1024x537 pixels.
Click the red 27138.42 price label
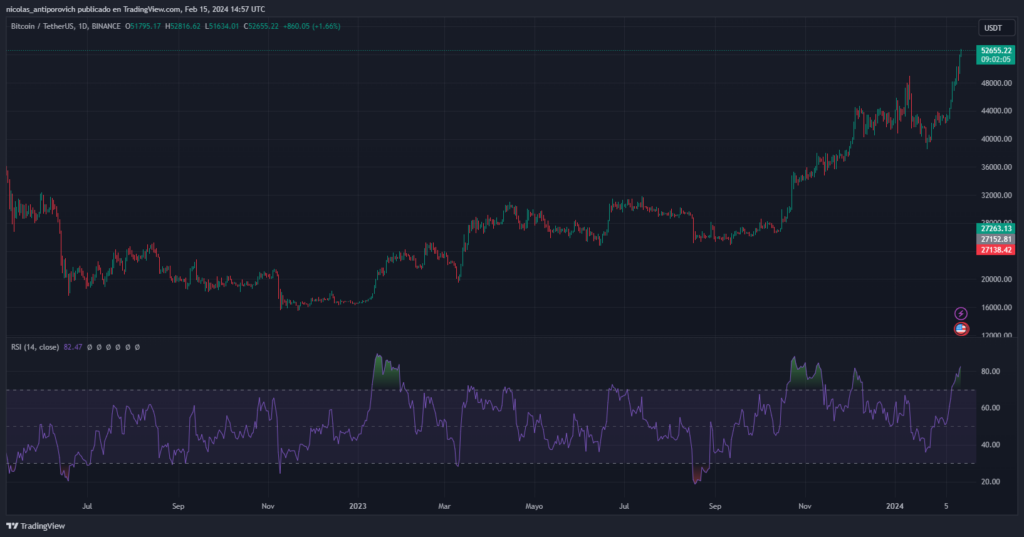pos(996,250)
